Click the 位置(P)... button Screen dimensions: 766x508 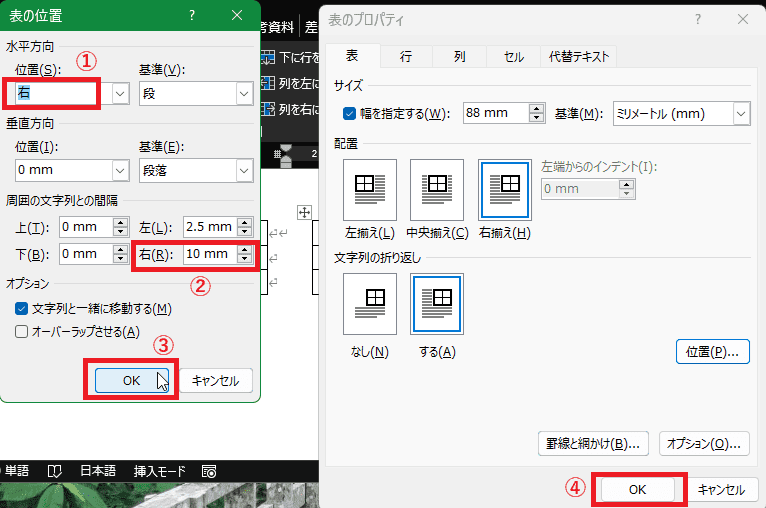coord(712,352)
